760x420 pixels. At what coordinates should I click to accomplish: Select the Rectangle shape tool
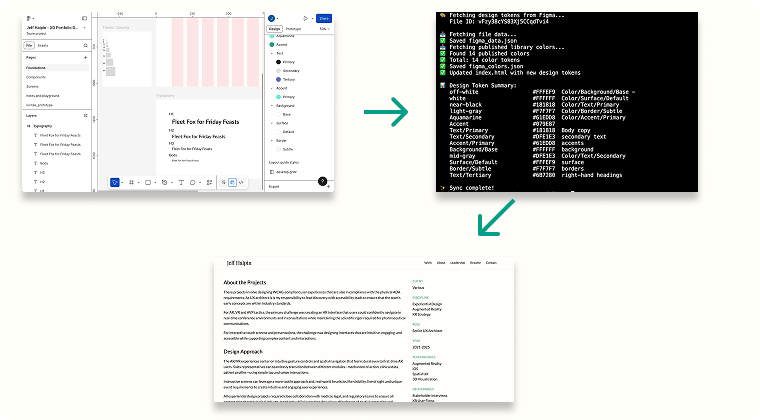(x=148, y=183)
